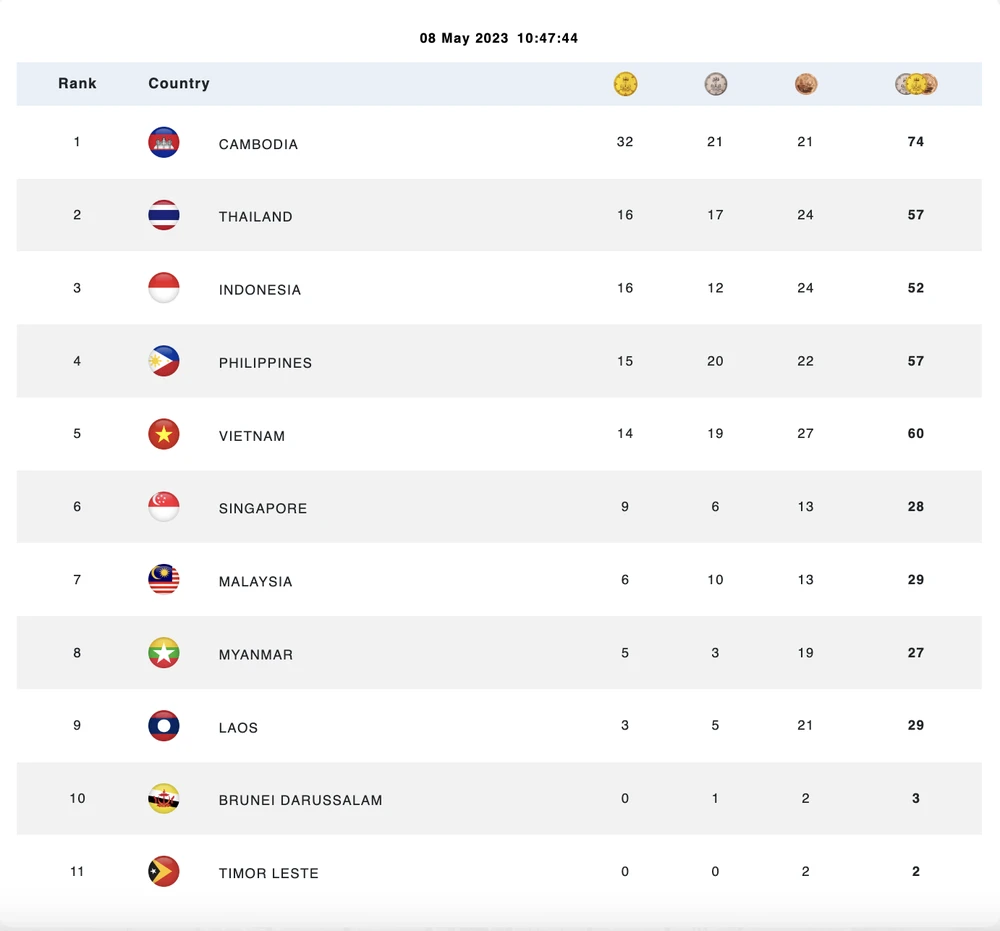
Task: Click the Laos flag icon
Action: pyautogui.click(x=164, y=726)
